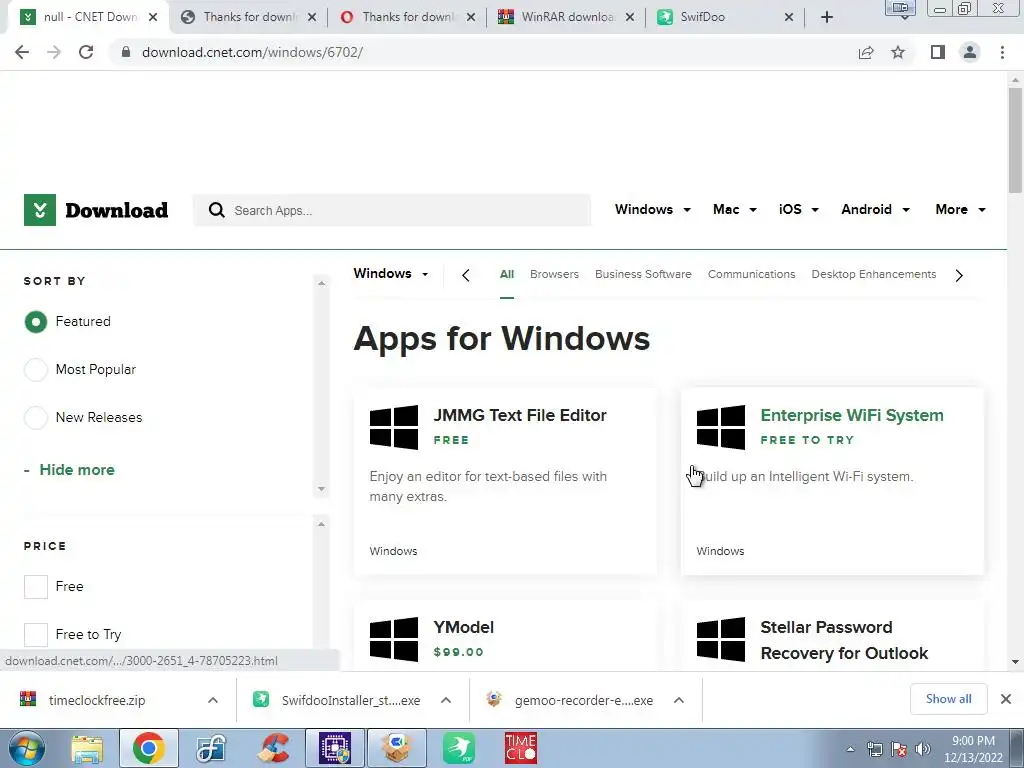
Task: Click the page vertical scrollbar thumb
Action: pos(1015,140)
